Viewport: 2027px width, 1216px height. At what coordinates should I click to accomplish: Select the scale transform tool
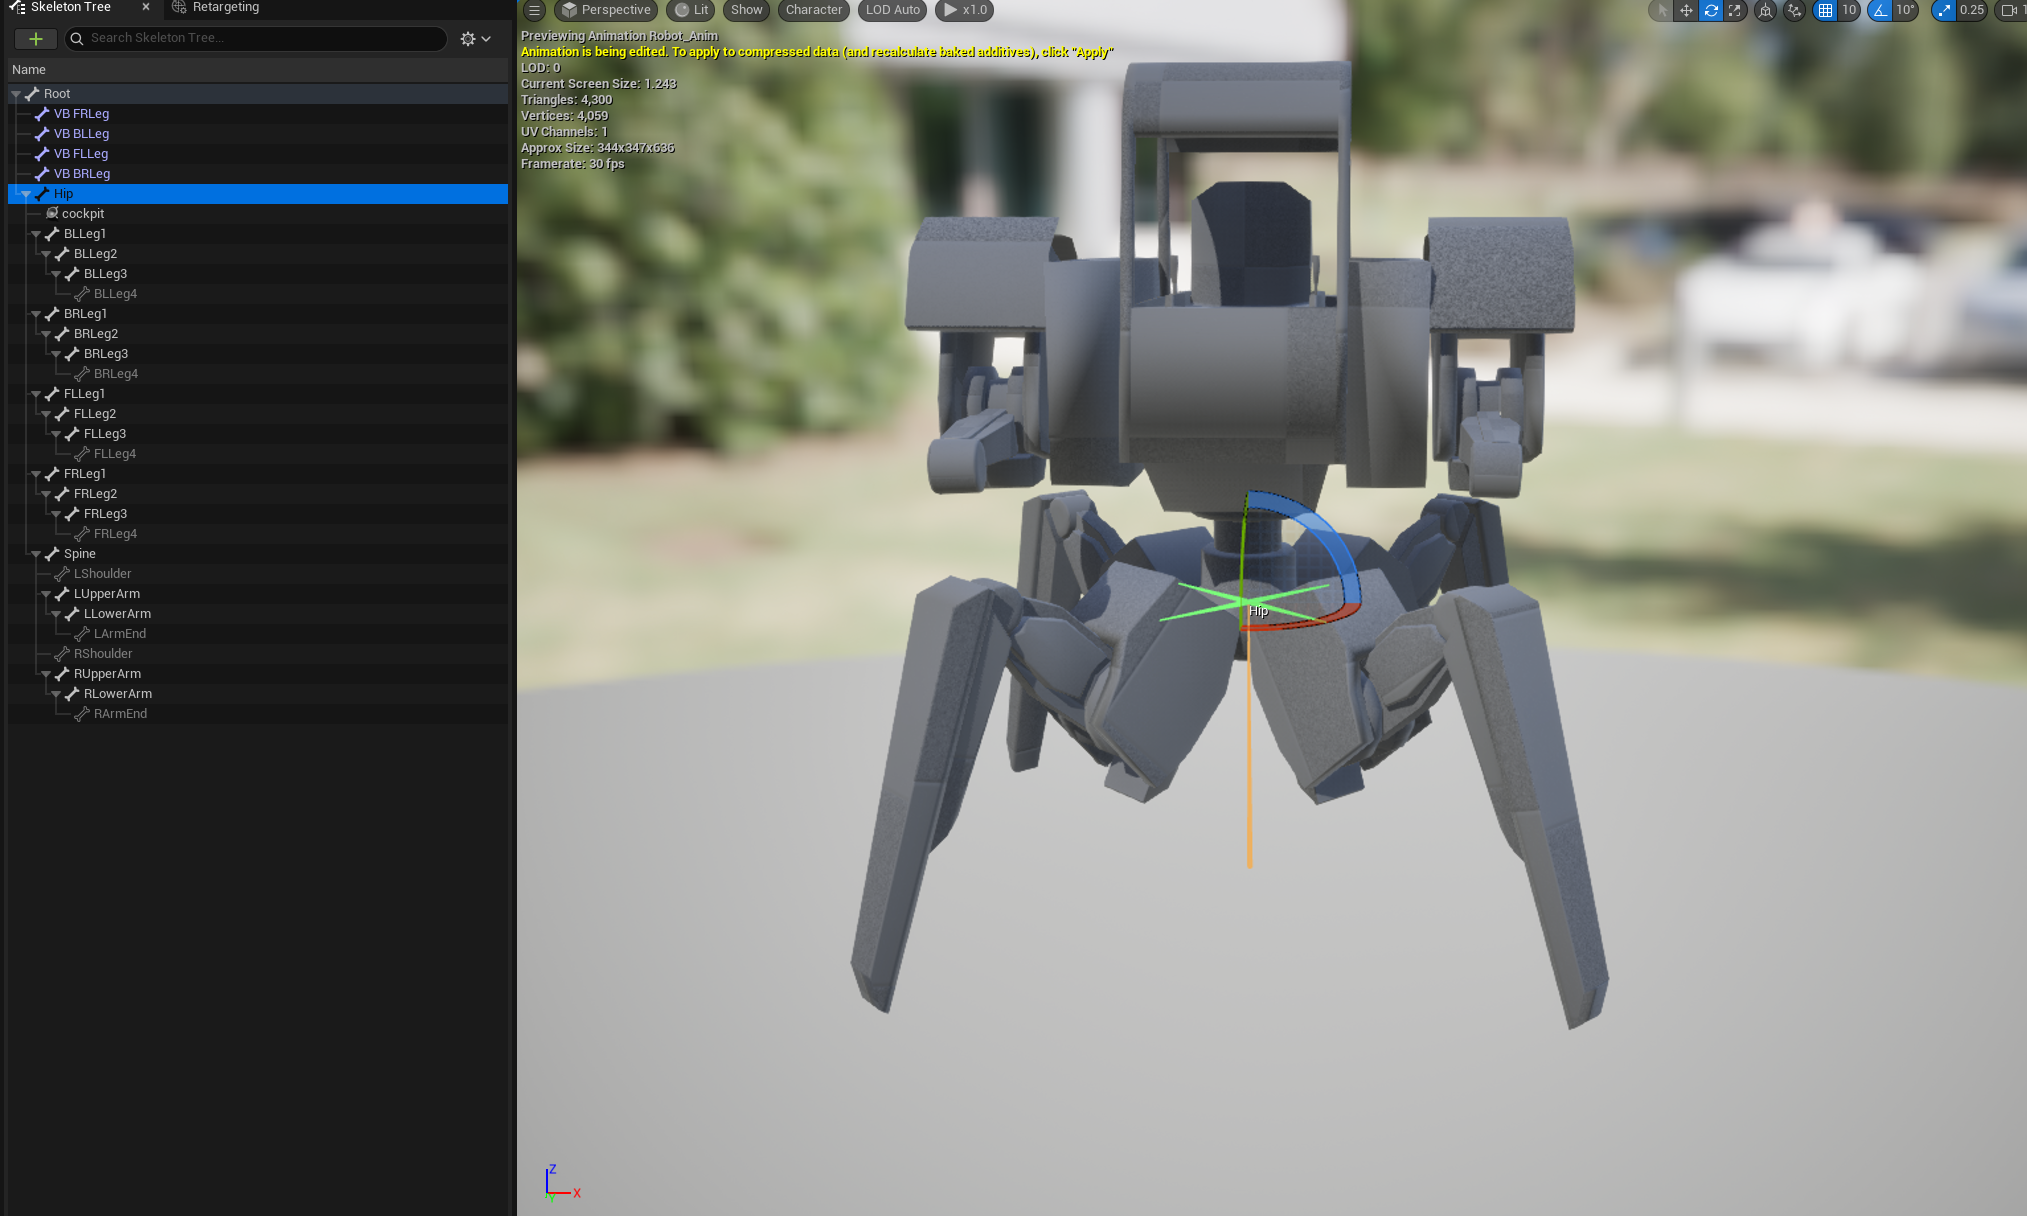(x=1735, y=10)
